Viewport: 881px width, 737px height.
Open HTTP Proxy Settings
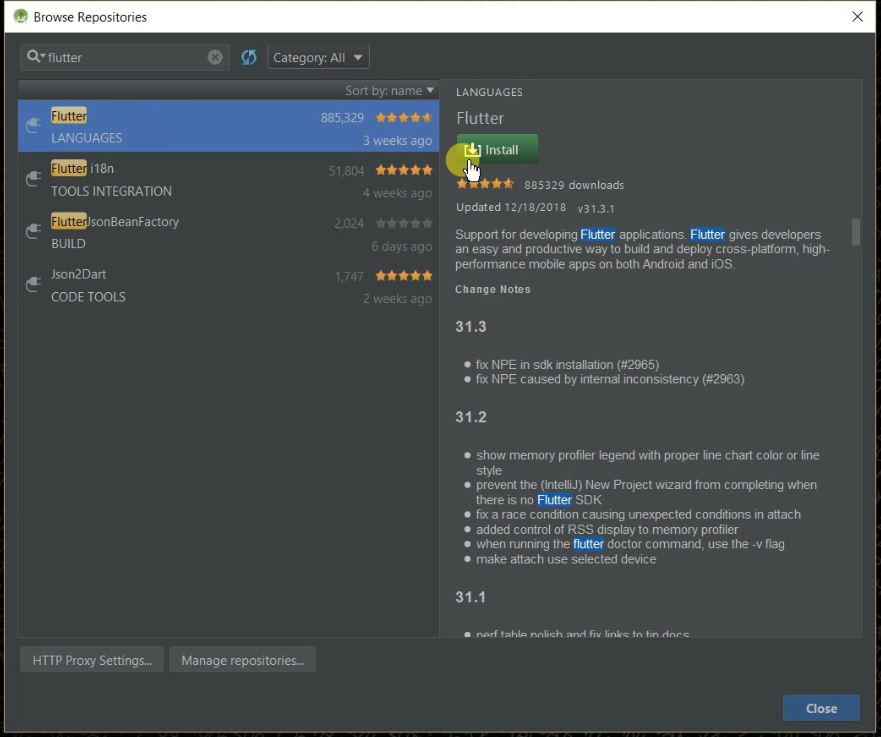click(91, 659)
